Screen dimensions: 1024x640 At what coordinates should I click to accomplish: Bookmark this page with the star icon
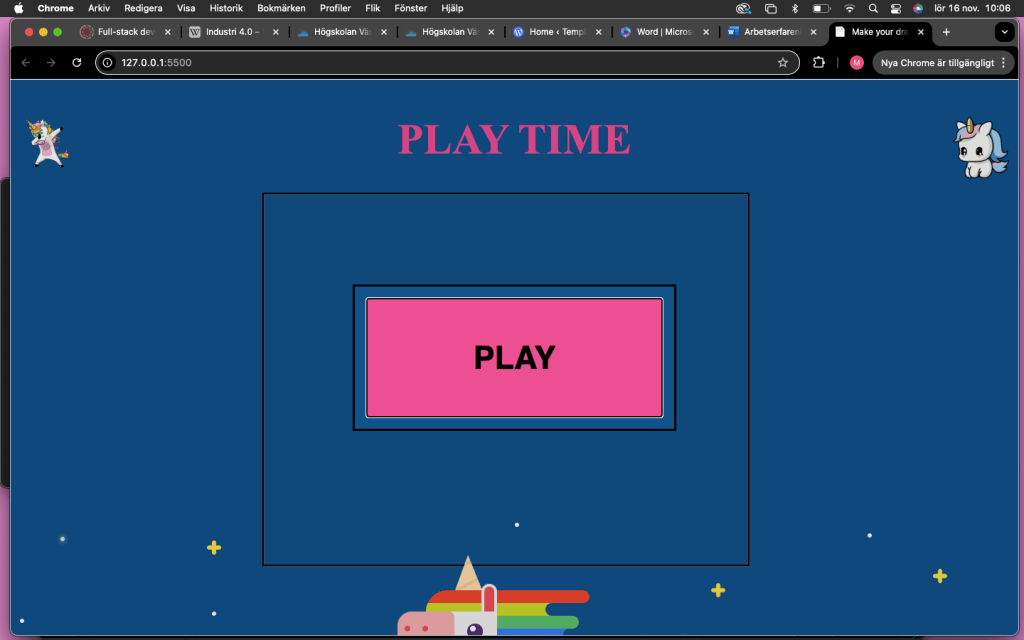click(783, 63)
